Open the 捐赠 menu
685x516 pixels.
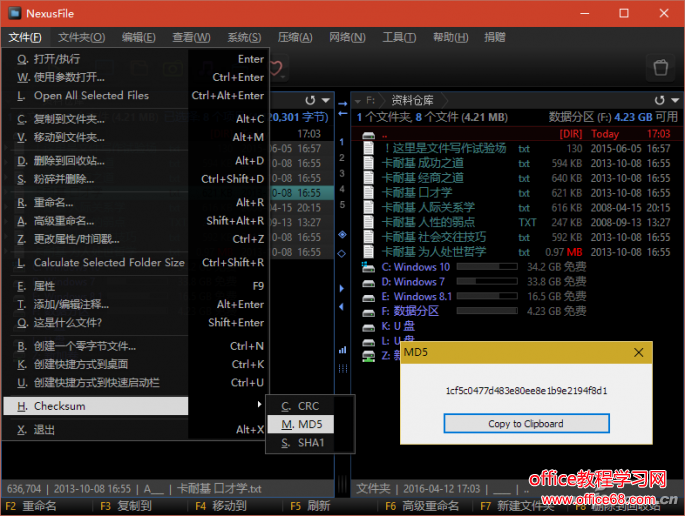495,38
